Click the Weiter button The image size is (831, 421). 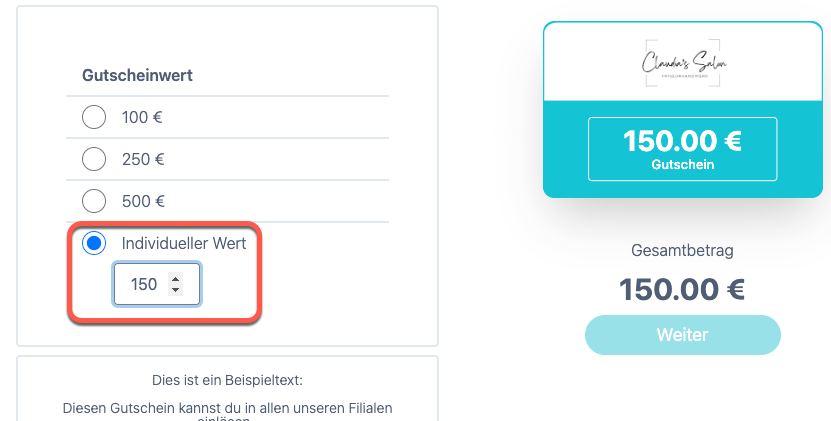(683, 335)
